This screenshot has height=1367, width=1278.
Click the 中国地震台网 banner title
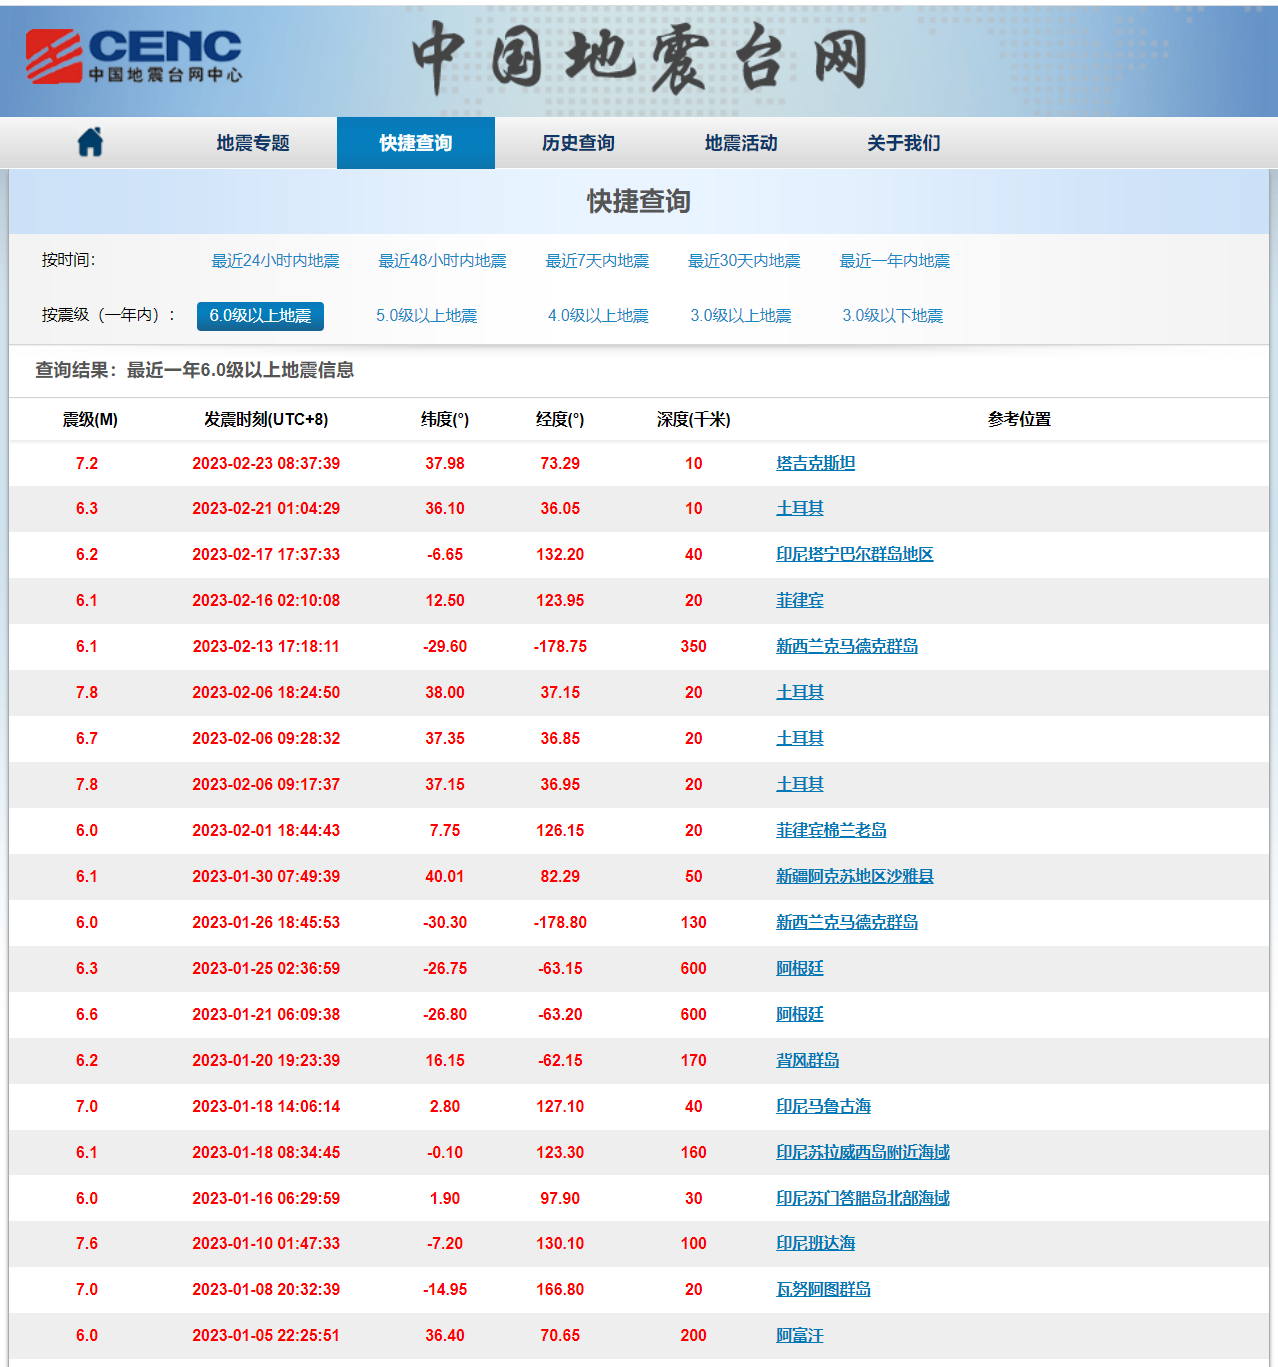tap(640, 58)
